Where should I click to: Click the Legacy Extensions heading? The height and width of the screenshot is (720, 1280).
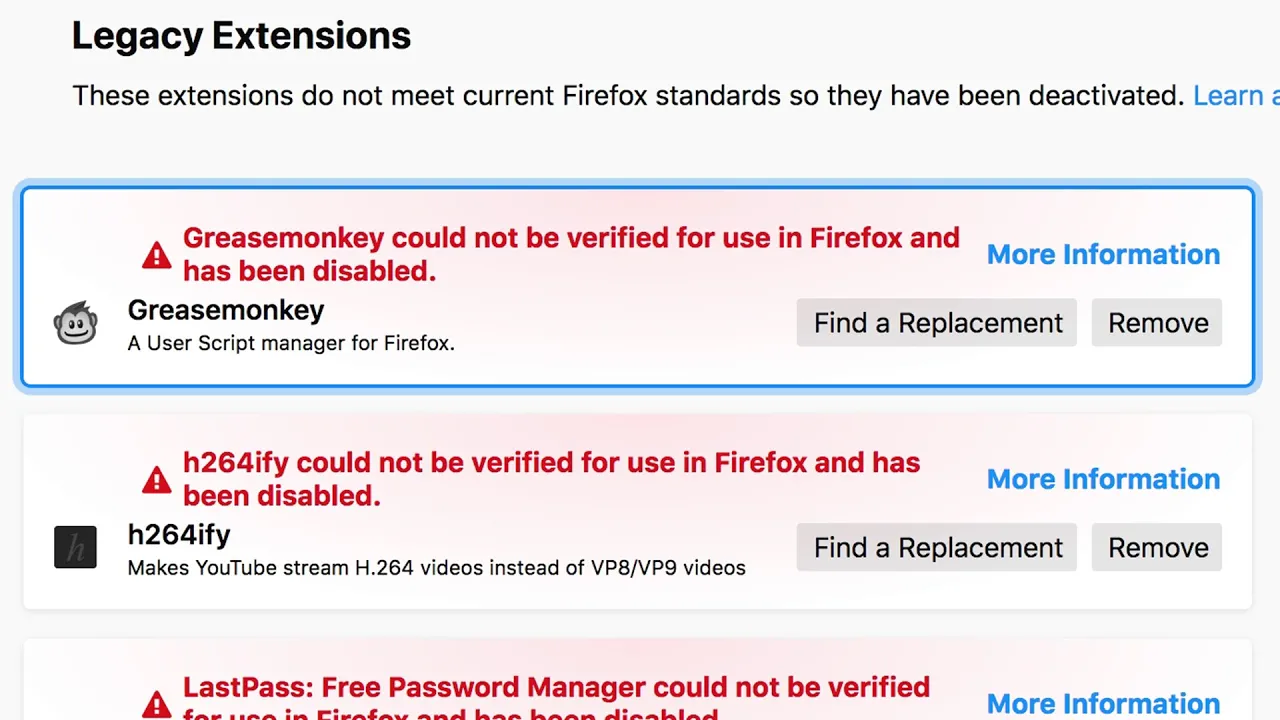coord(241,36)
